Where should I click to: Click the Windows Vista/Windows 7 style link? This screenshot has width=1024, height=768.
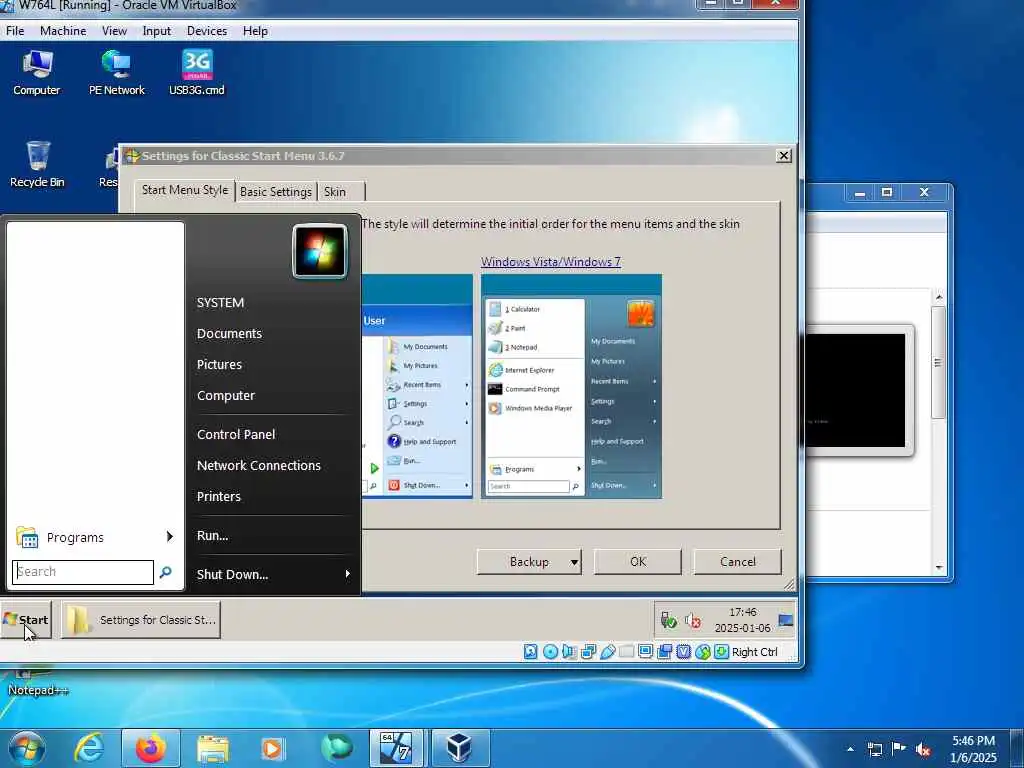pos(551,262)
